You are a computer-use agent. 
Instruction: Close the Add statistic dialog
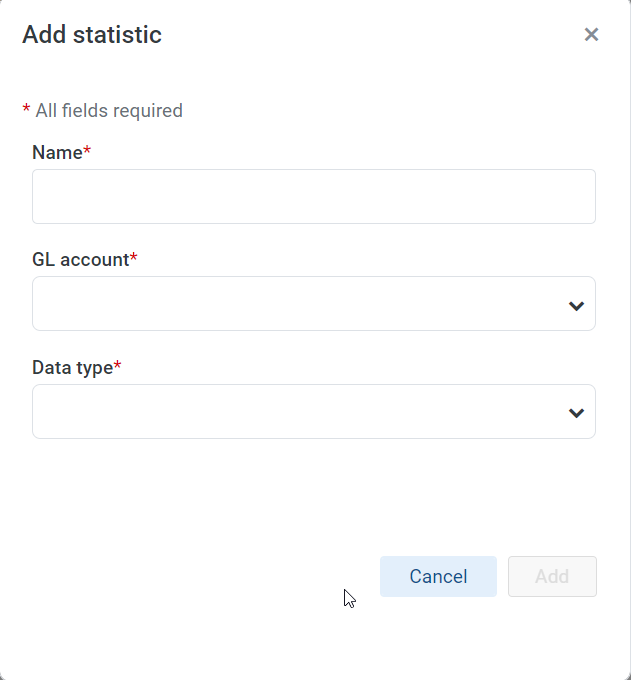coord(591,34)
